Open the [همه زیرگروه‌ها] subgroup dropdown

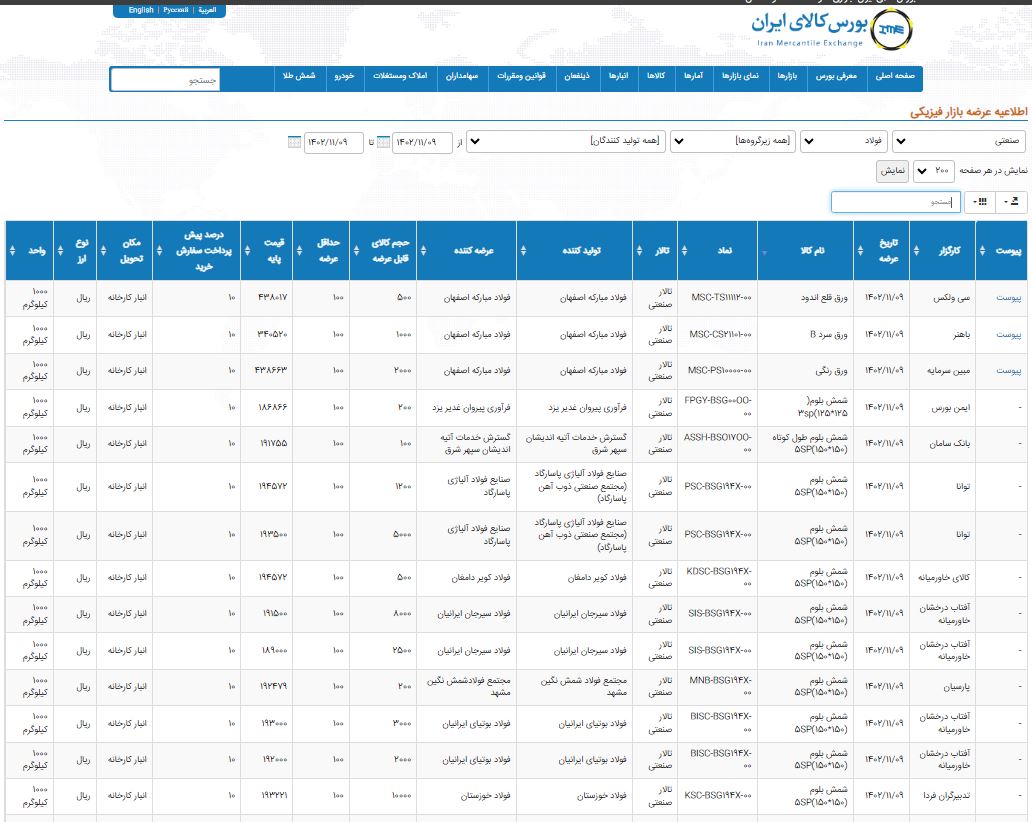tap(733, 141)
